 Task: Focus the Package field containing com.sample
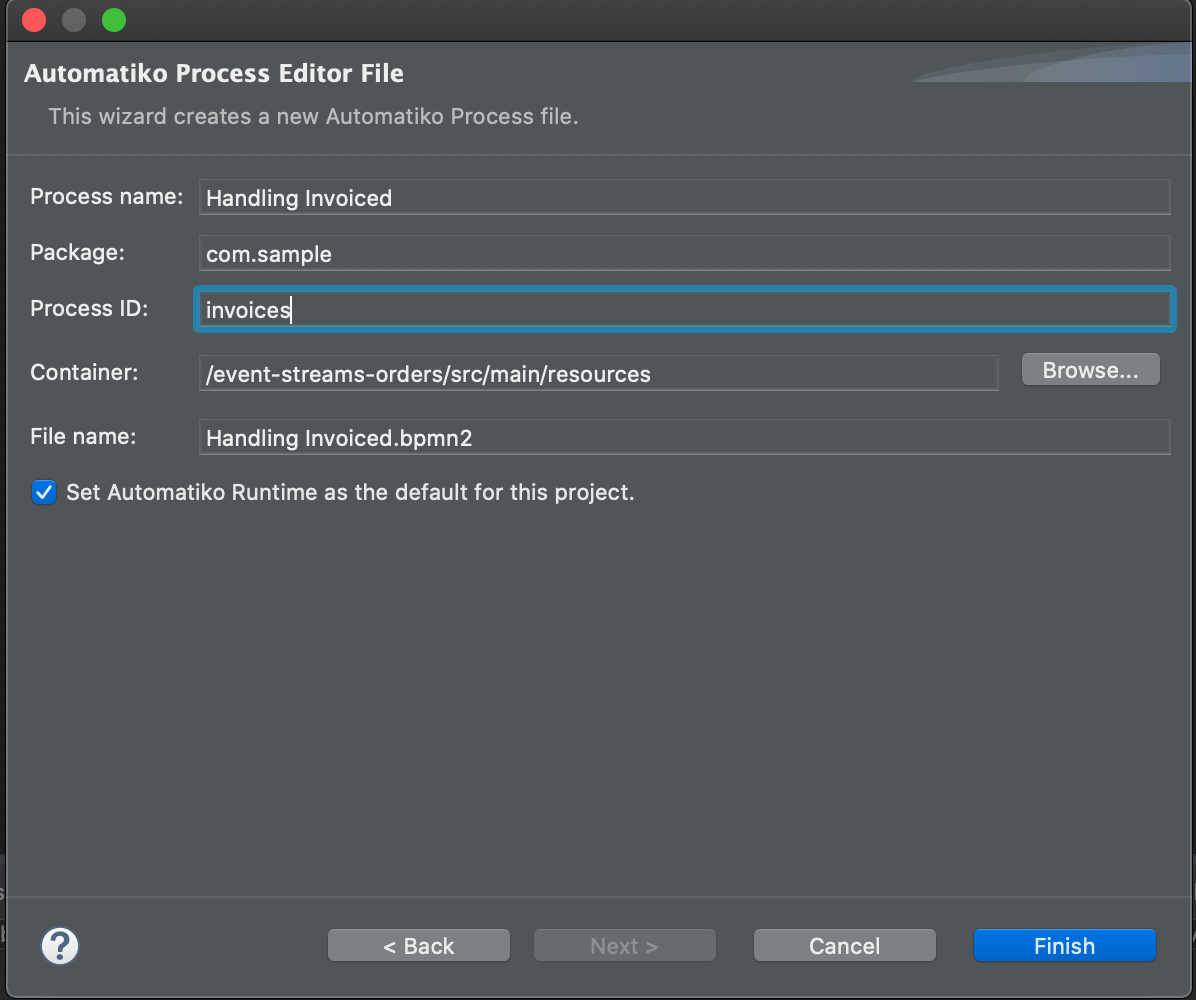click(684, 254)
